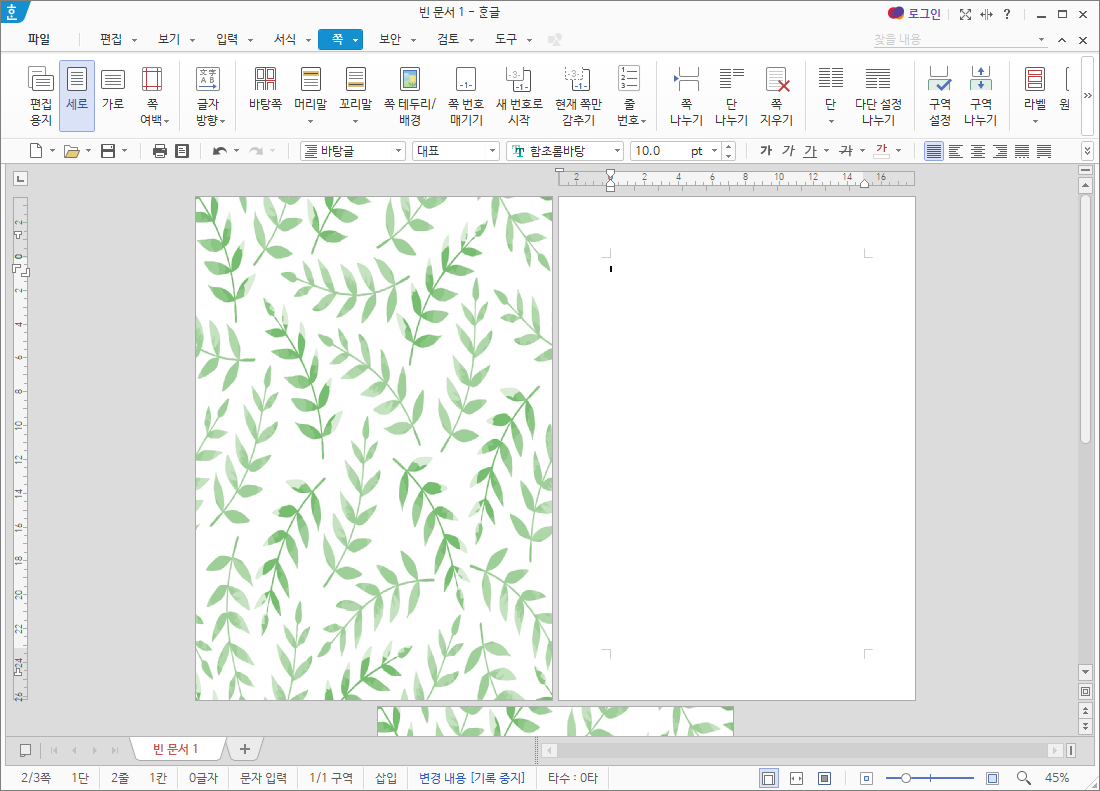Click the open folder icon
The width and height of the screenshot is (1100, 791).
[x=72, y=151]
